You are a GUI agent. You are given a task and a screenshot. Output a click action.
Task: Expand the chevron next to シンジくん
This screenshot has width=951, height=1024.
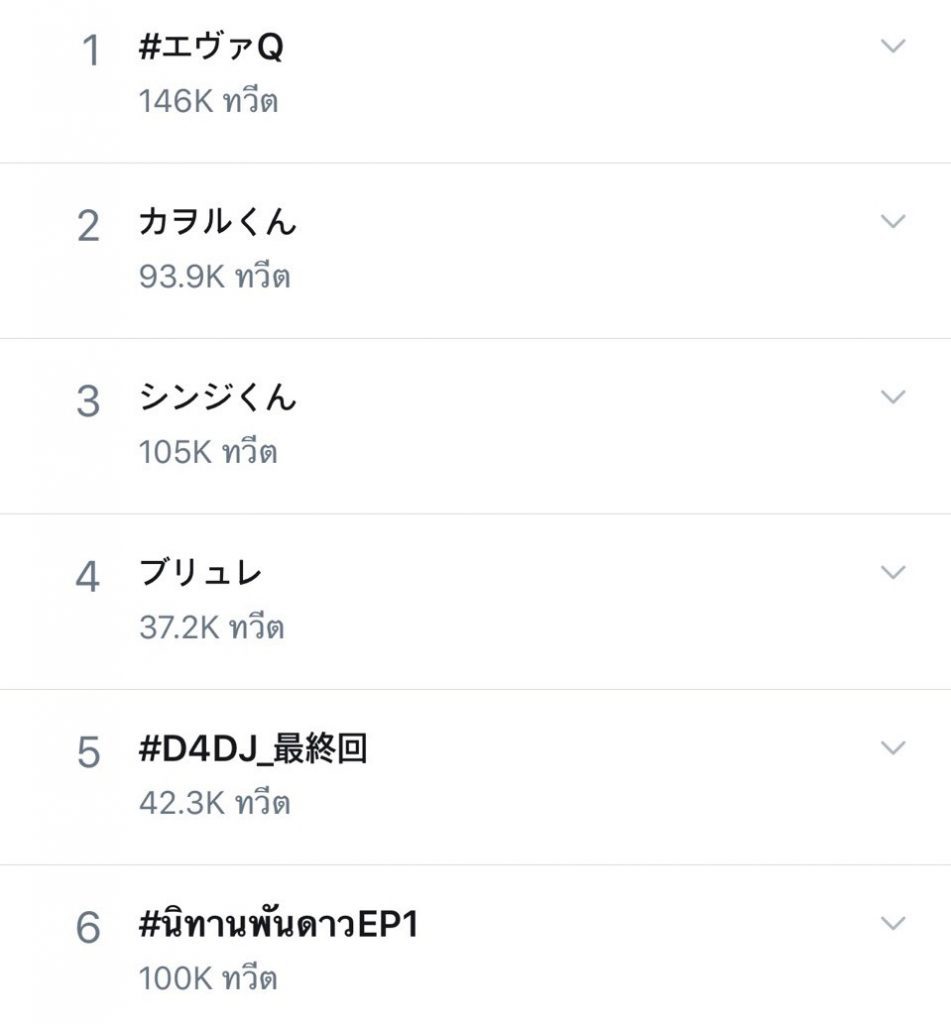893,397
